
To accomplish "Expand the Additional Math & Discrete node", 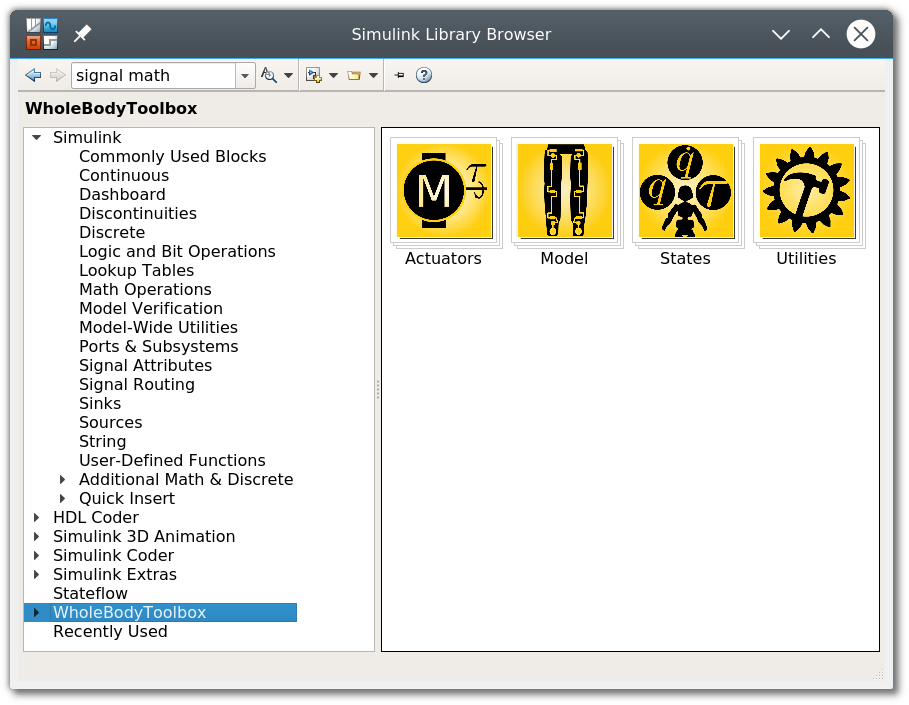I will 63,479.
